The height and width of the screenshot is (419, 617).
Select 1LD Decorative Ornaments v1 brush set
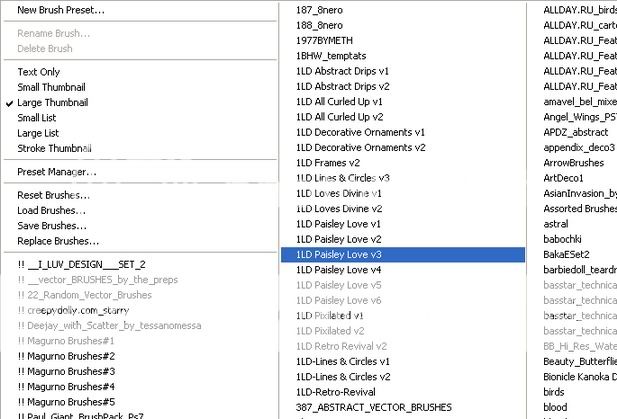[361, 132]
